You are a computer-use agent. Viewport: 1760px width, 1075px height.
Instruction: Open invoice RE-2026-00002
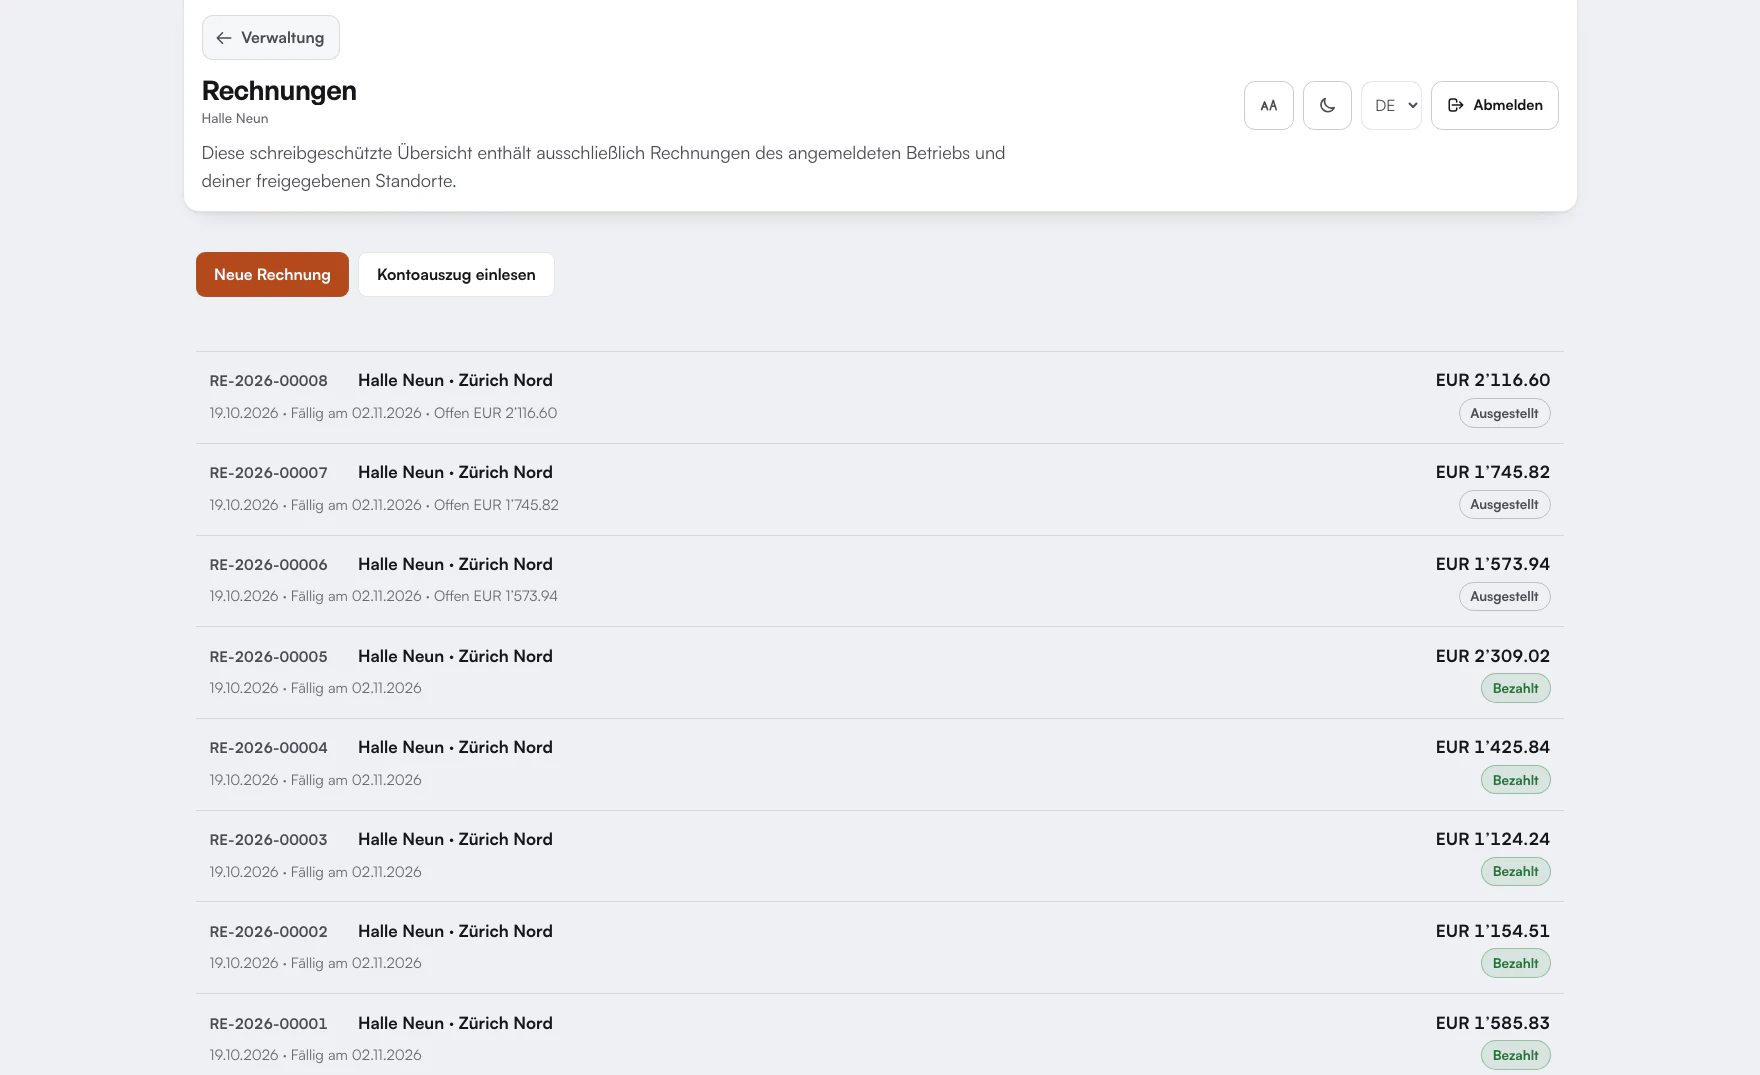879,947
